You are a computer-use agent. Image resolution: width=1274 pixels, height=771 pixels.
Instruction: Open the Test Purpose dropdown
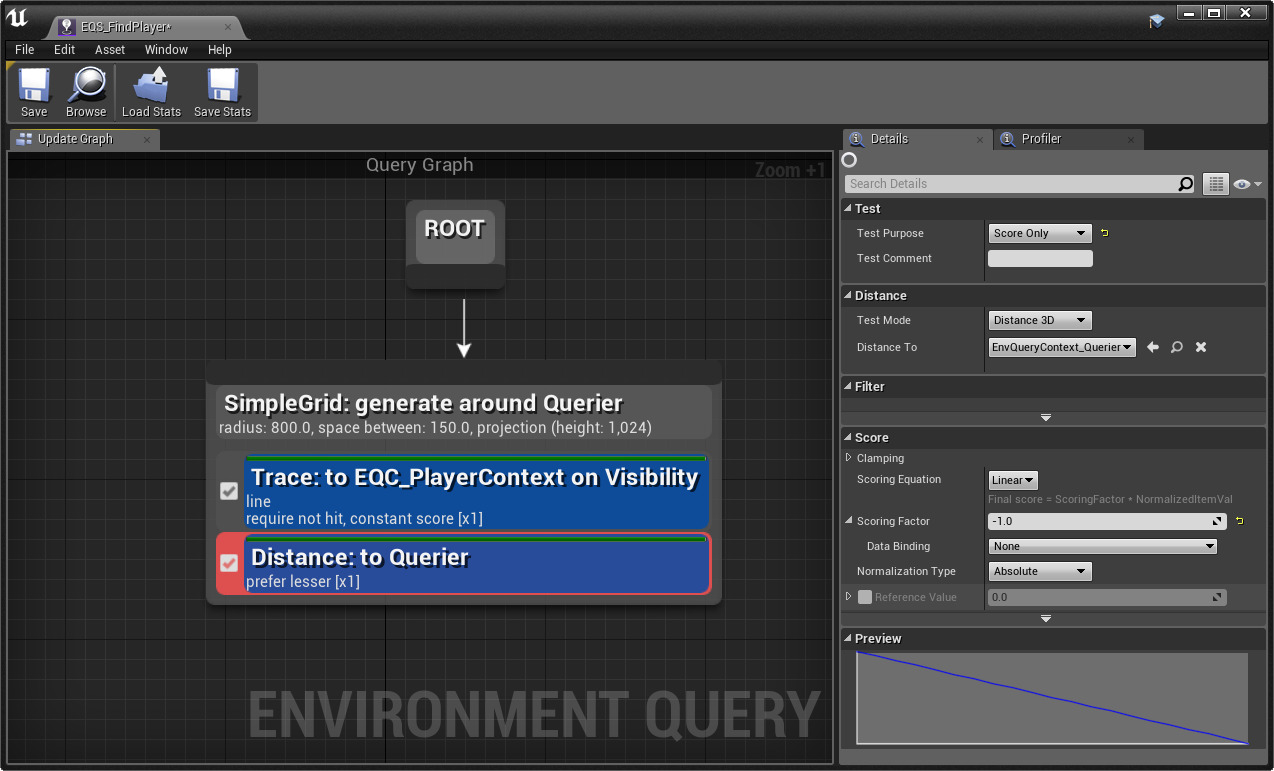1039,233
